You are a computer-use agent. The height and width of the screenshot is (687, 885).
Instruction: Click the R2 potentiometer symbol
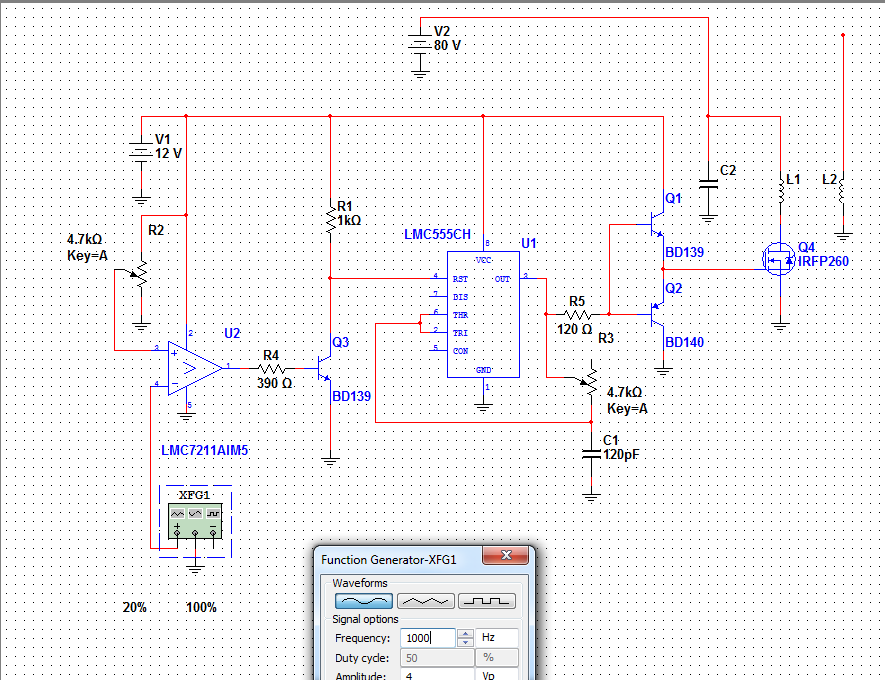[x=142, y=271]
